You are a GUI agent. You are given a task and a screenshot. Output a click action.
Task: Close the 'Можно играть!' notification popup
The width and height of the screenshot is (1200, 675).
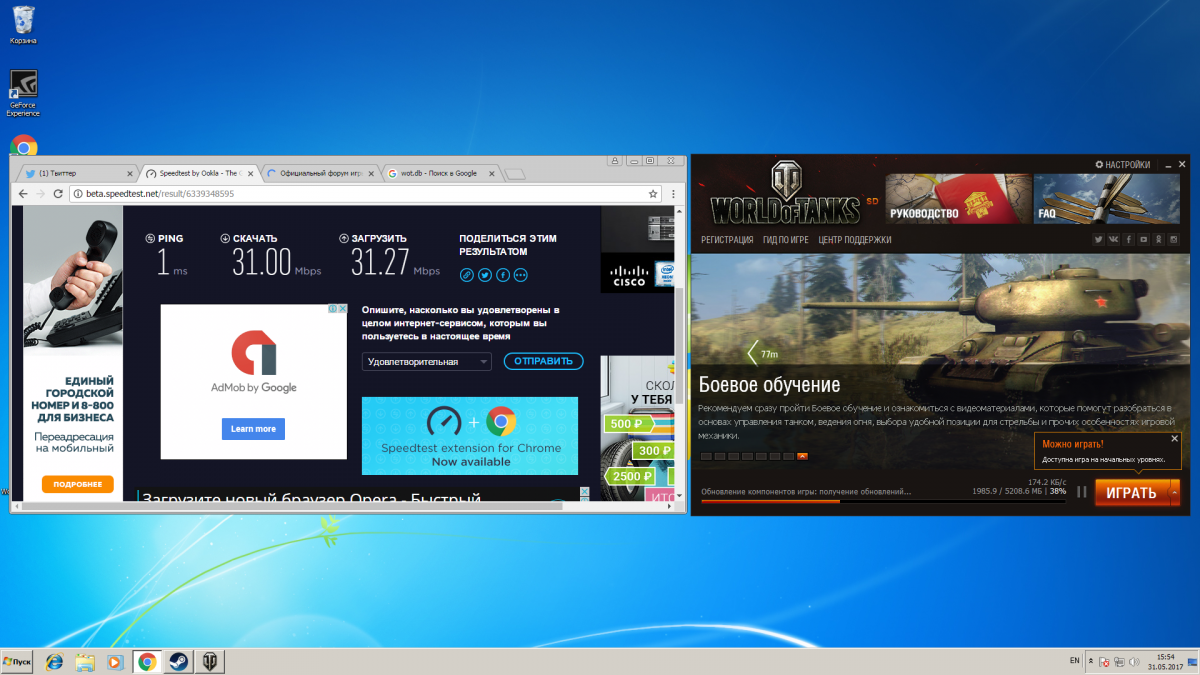1174,439
